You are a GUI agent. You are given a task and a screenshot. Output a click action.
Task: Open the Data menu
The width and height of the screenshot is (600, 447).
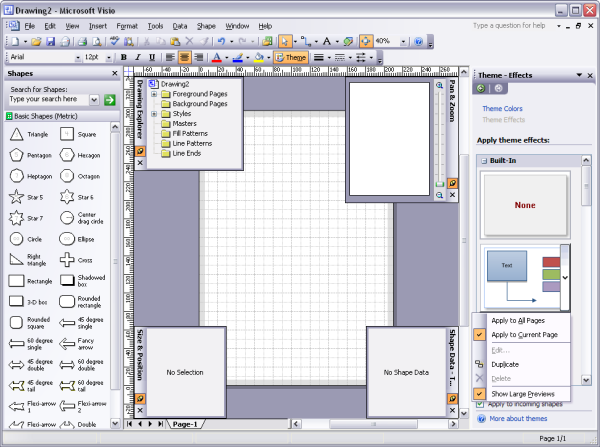pyautogui.click(x=179, y=26)
